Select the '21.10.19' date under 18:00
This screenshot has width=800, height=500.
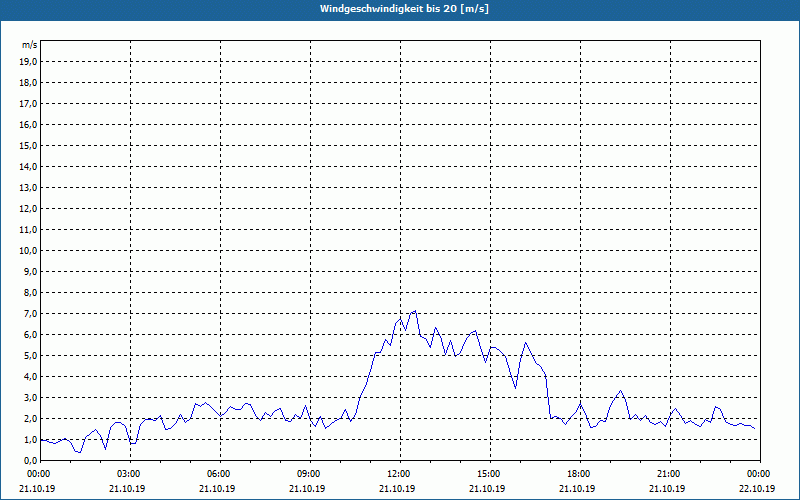577,488
